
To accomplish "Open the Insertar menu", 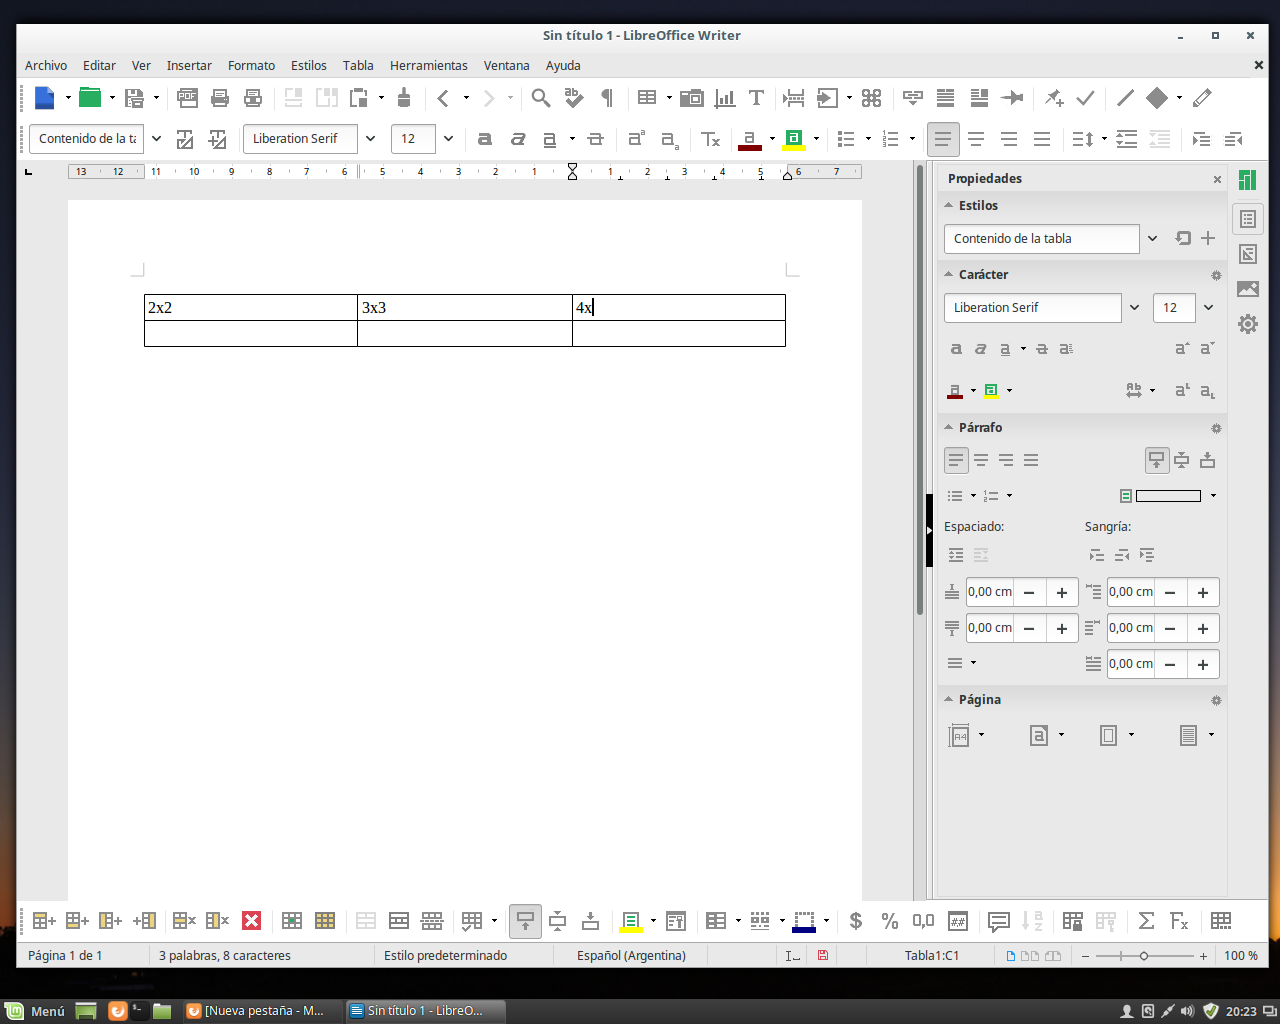I will tap(189, 65).
